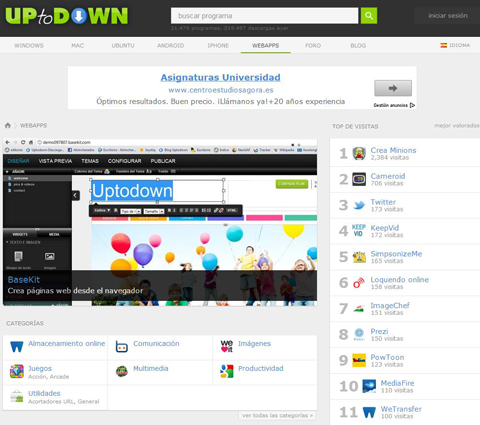
Task: Open the Blog tab
Action: [x=358, y=45]
